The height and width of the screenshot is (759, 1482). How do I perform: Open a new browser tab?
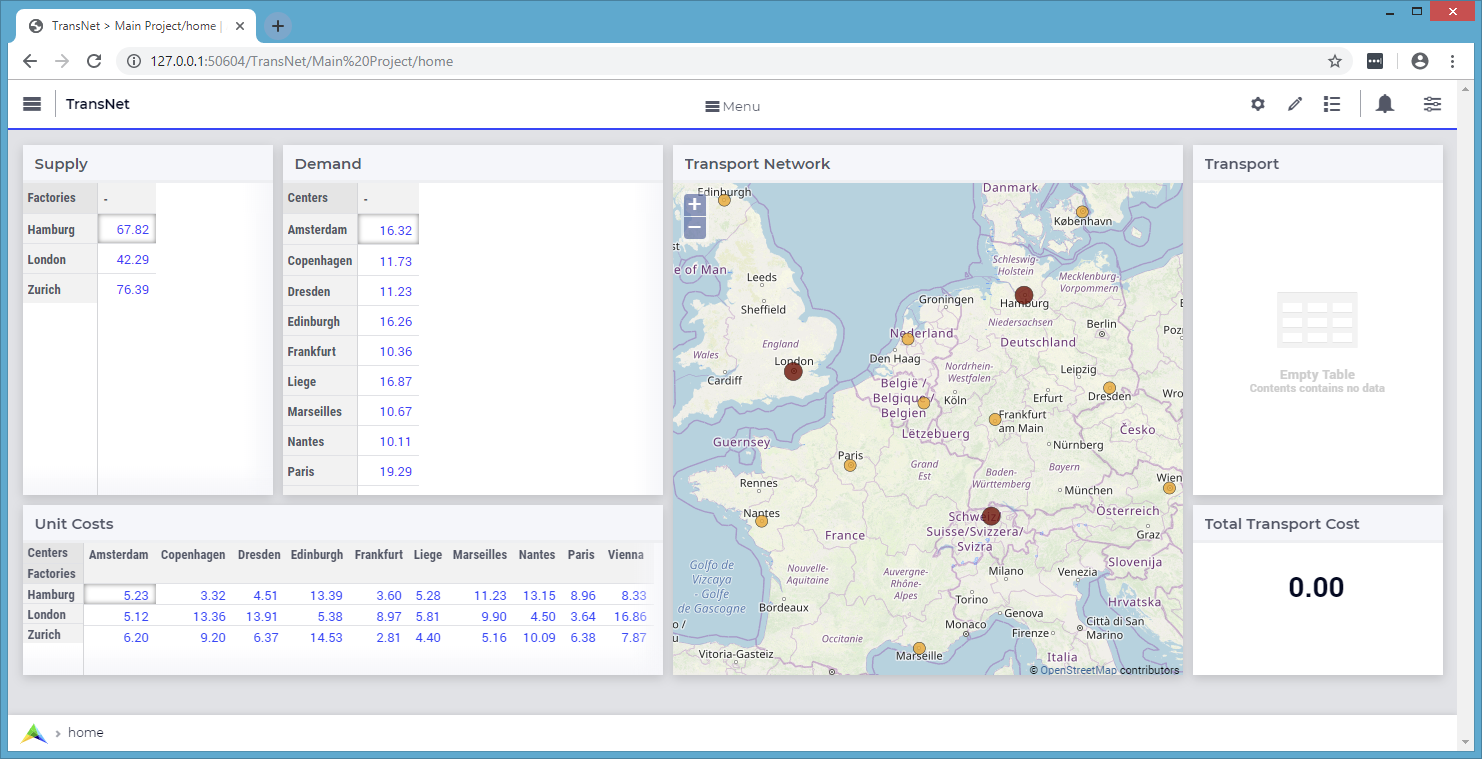(278, 26)
